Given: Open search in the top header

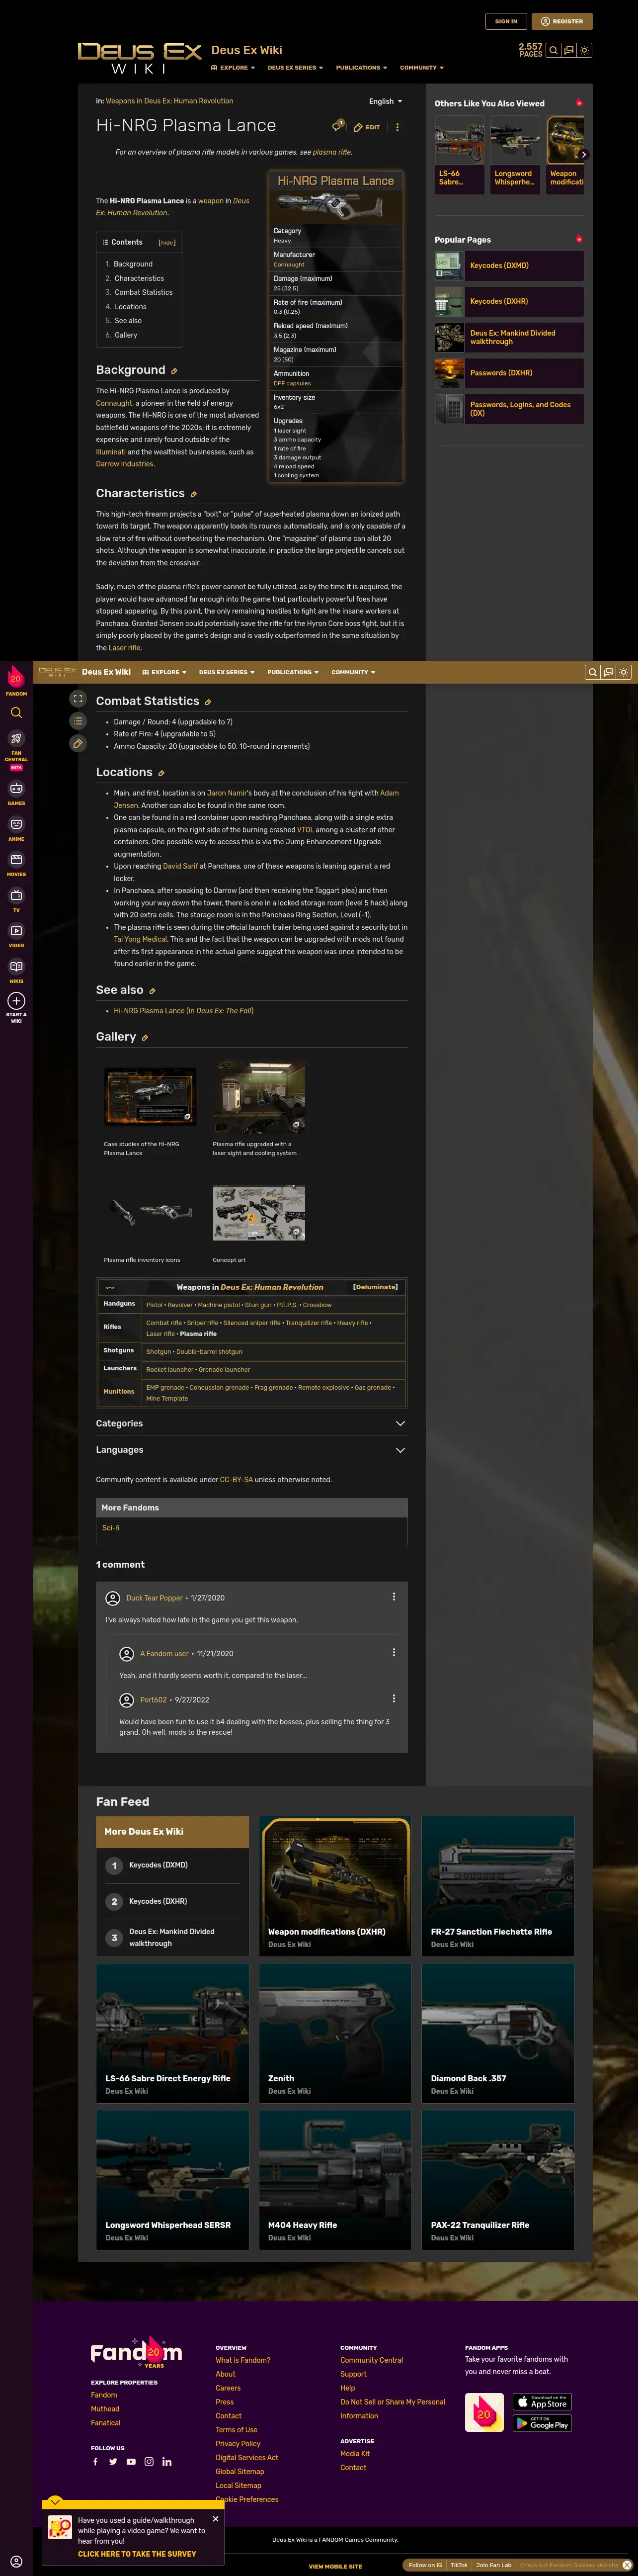Looking at the screenshot, I should click(553, 50).
